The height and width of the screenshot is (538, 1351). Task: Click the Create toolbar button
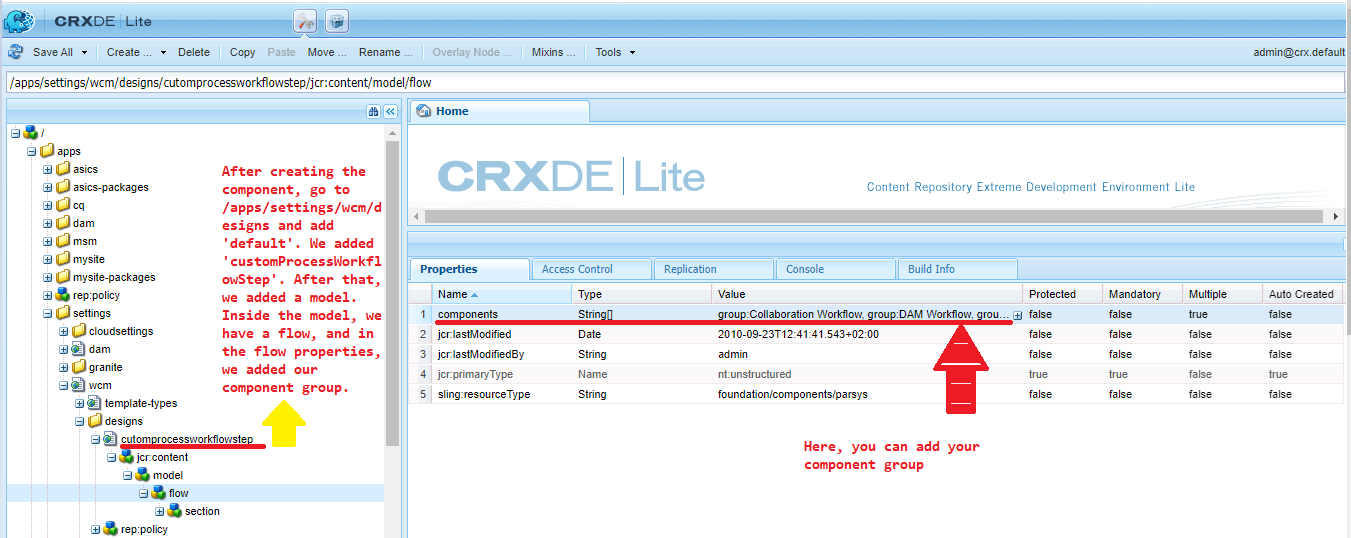(x=129, y=52)
